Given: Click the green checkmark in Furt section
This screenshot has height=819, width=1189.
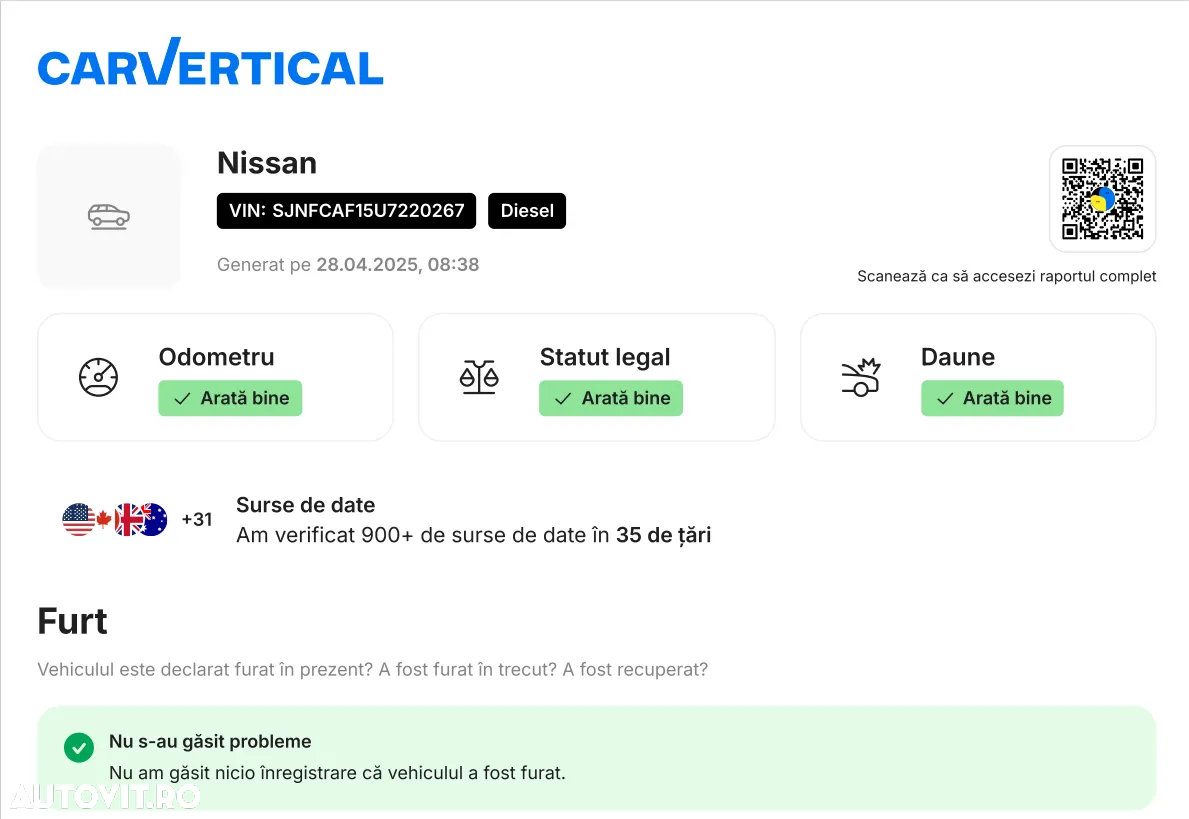Looking at the screenshot, I should (x=79, y=747).
